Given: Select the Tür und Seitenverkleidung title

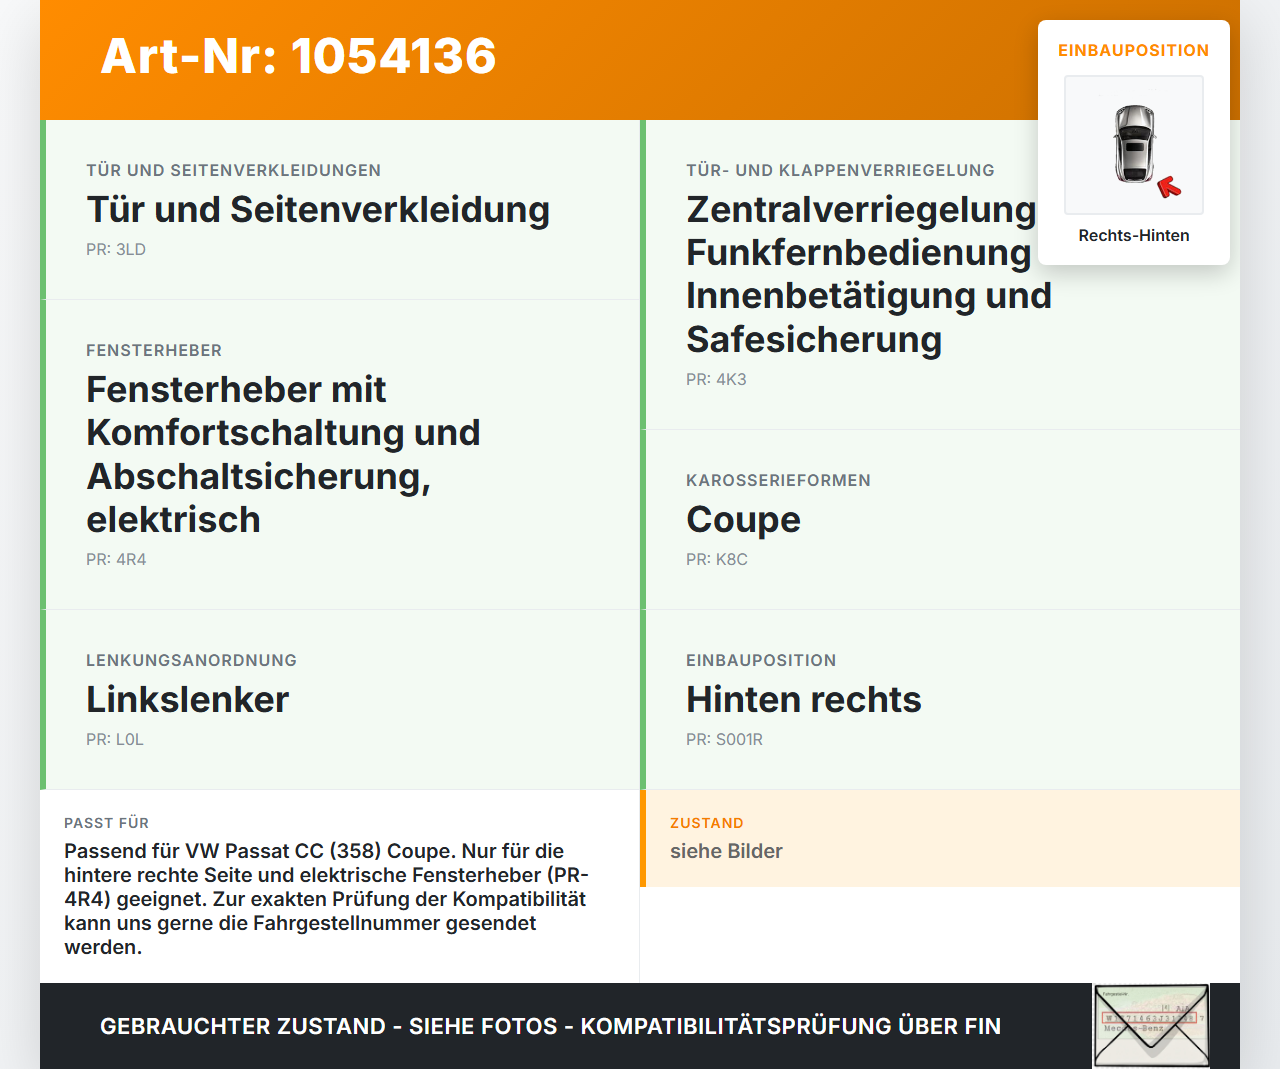Looking at the screenshot, I should (x=318, y=210).
